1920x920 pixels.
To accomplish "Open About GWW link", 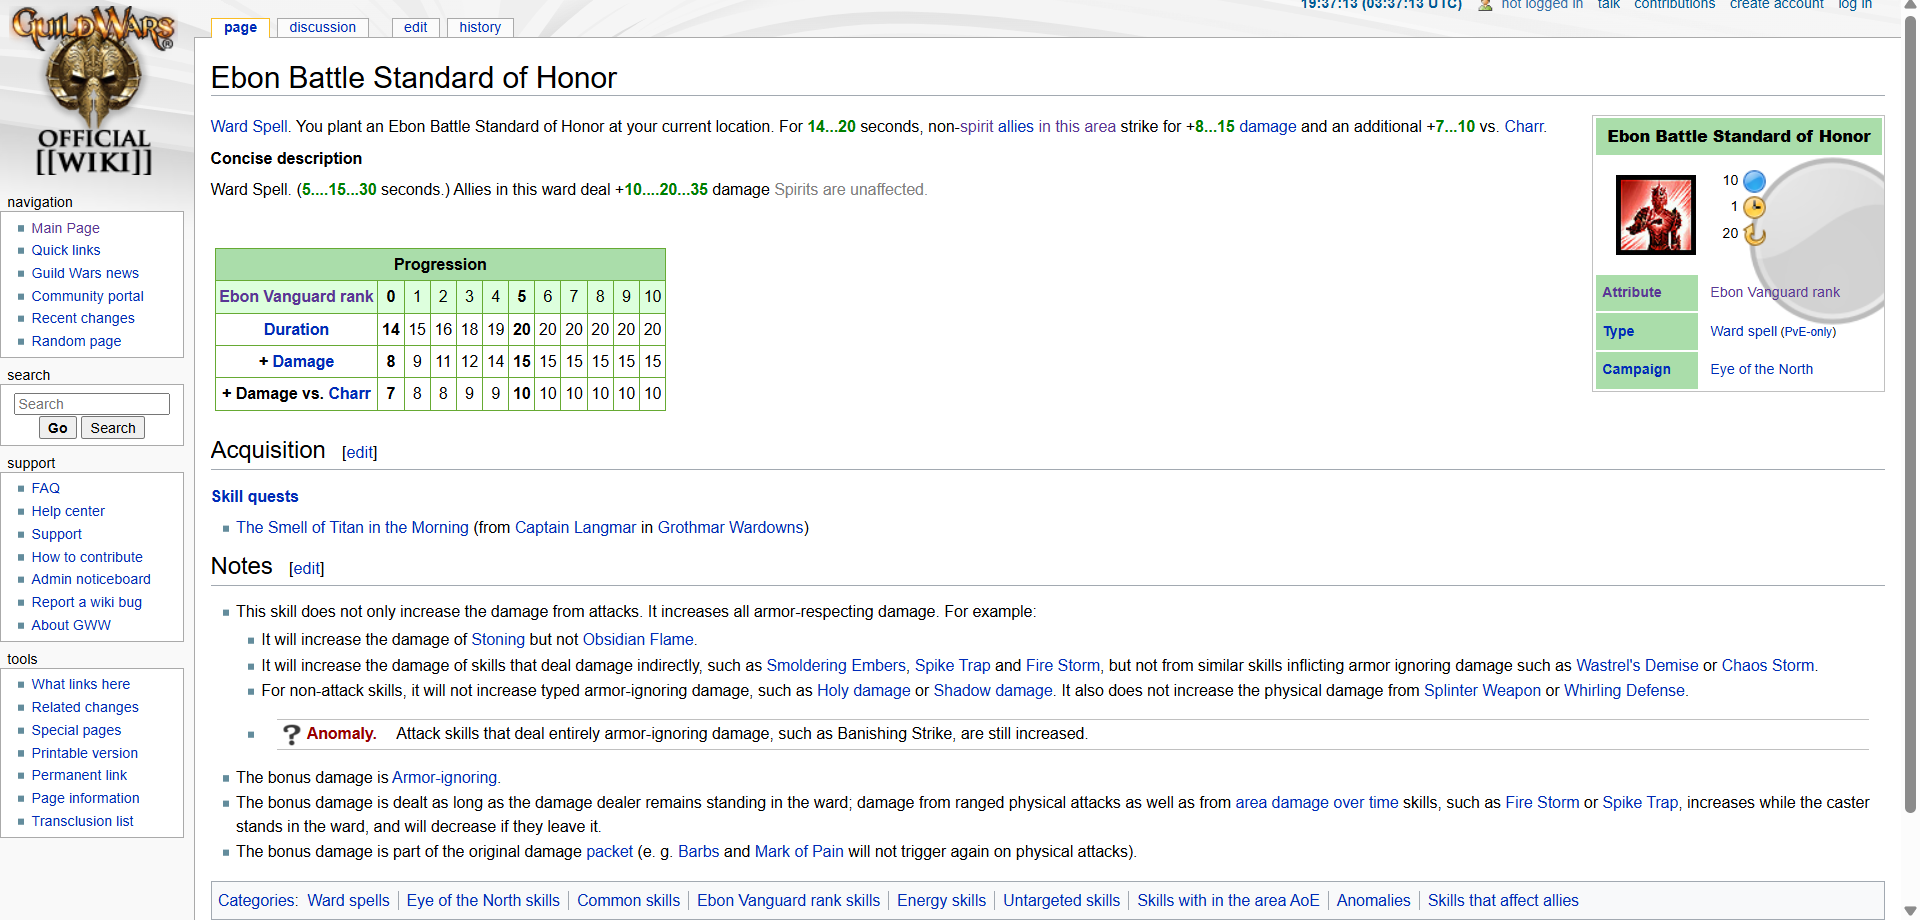I will click(x=71, y=625).
